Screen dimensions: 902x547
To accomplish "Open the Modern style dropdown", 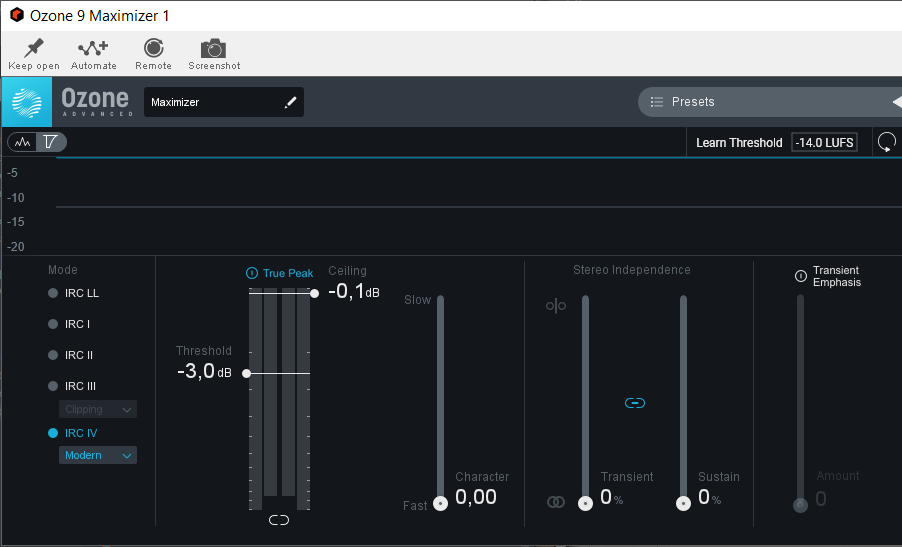I will click(x=98, y=456).
